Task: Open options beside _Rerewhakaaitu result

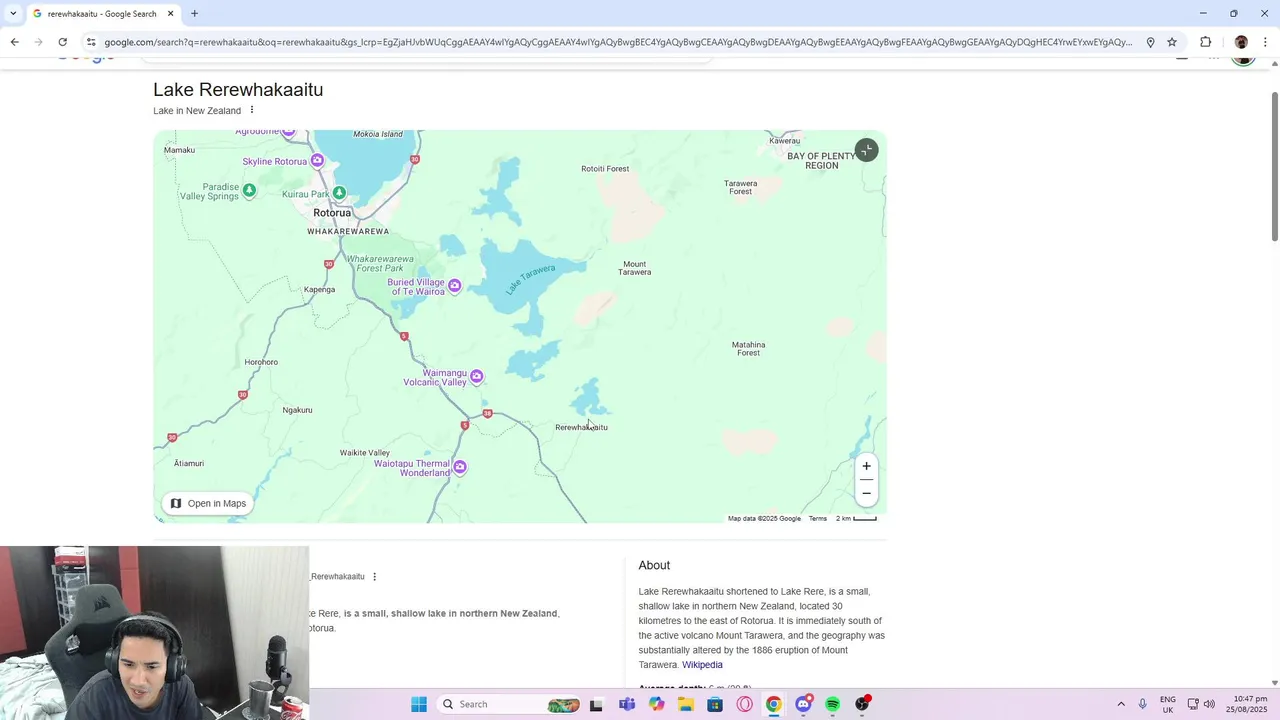Action: [x=375, y=577]
